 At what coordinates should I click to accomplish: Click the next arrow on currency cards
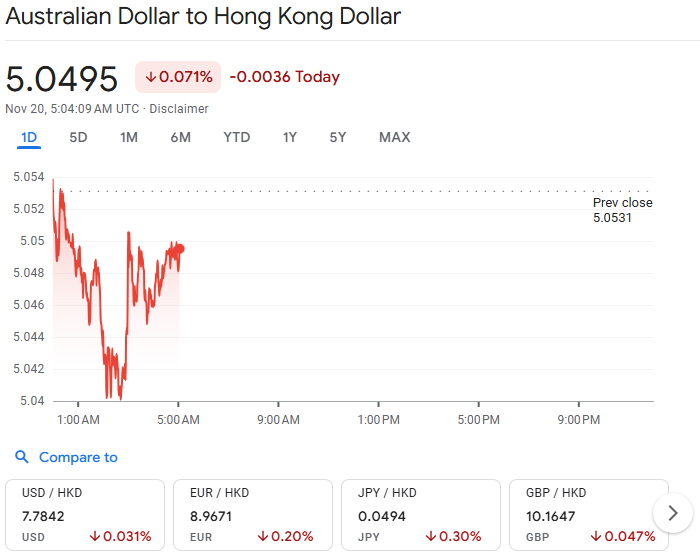click(x=673, y=513)
